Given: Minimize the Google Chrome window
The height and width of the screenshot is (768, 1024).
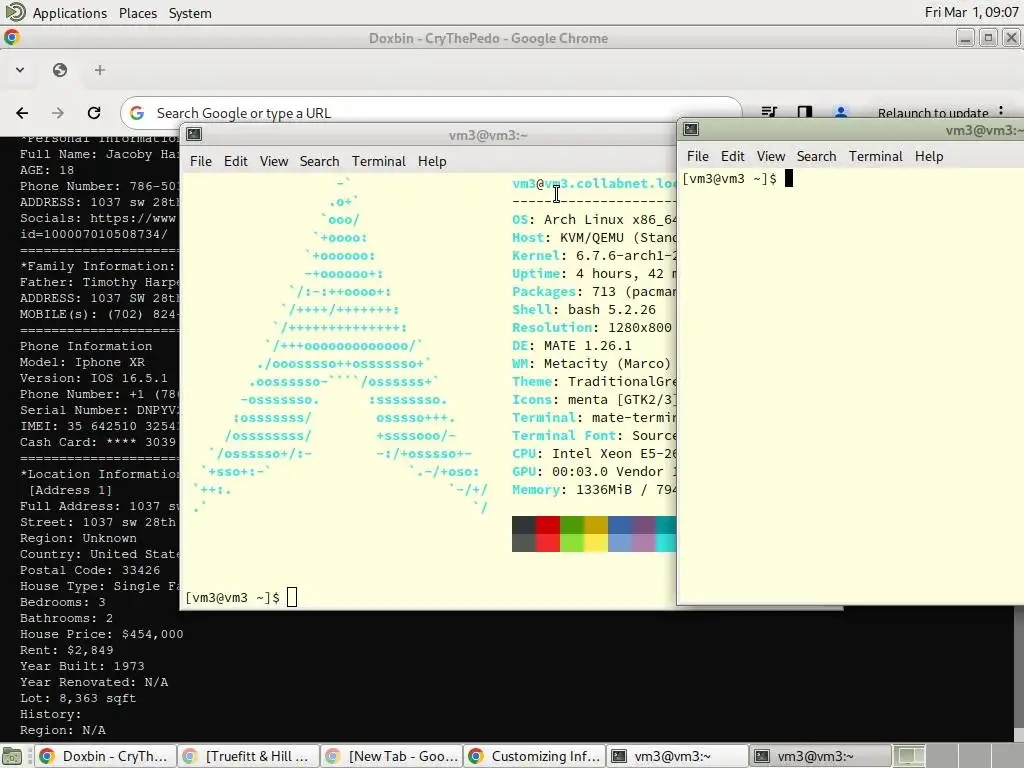Looking at the screenshot, I should 965,38.
